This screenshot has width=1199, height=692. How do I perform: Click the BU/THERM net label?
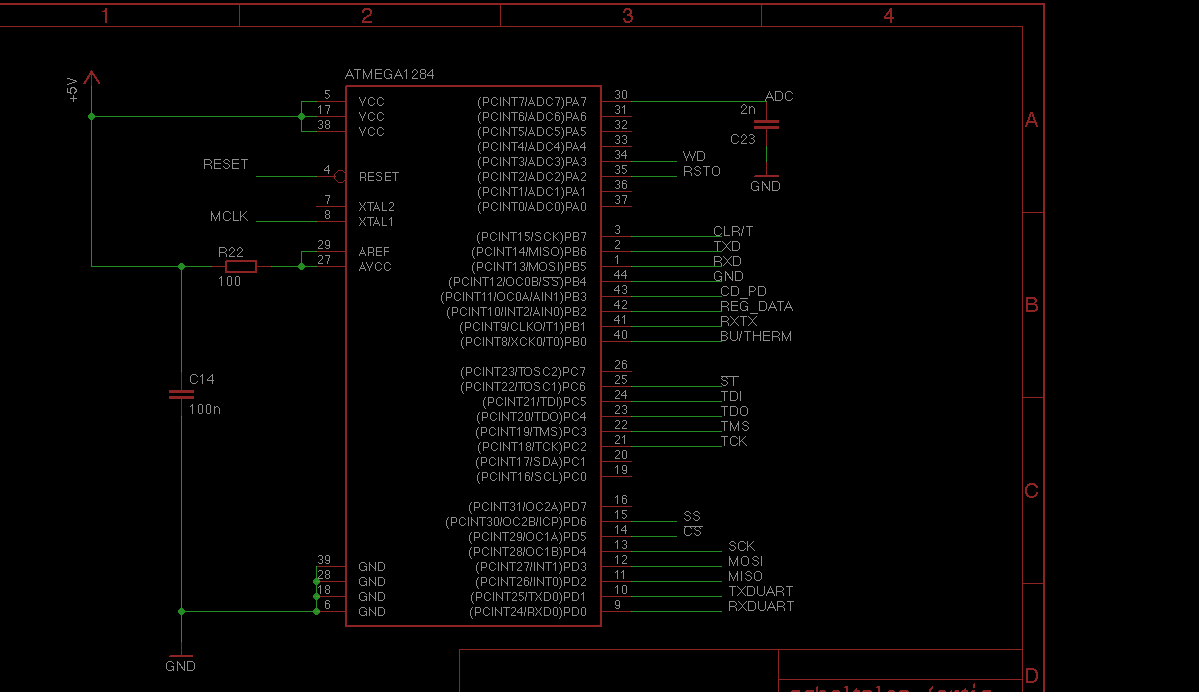click(755, 336)
